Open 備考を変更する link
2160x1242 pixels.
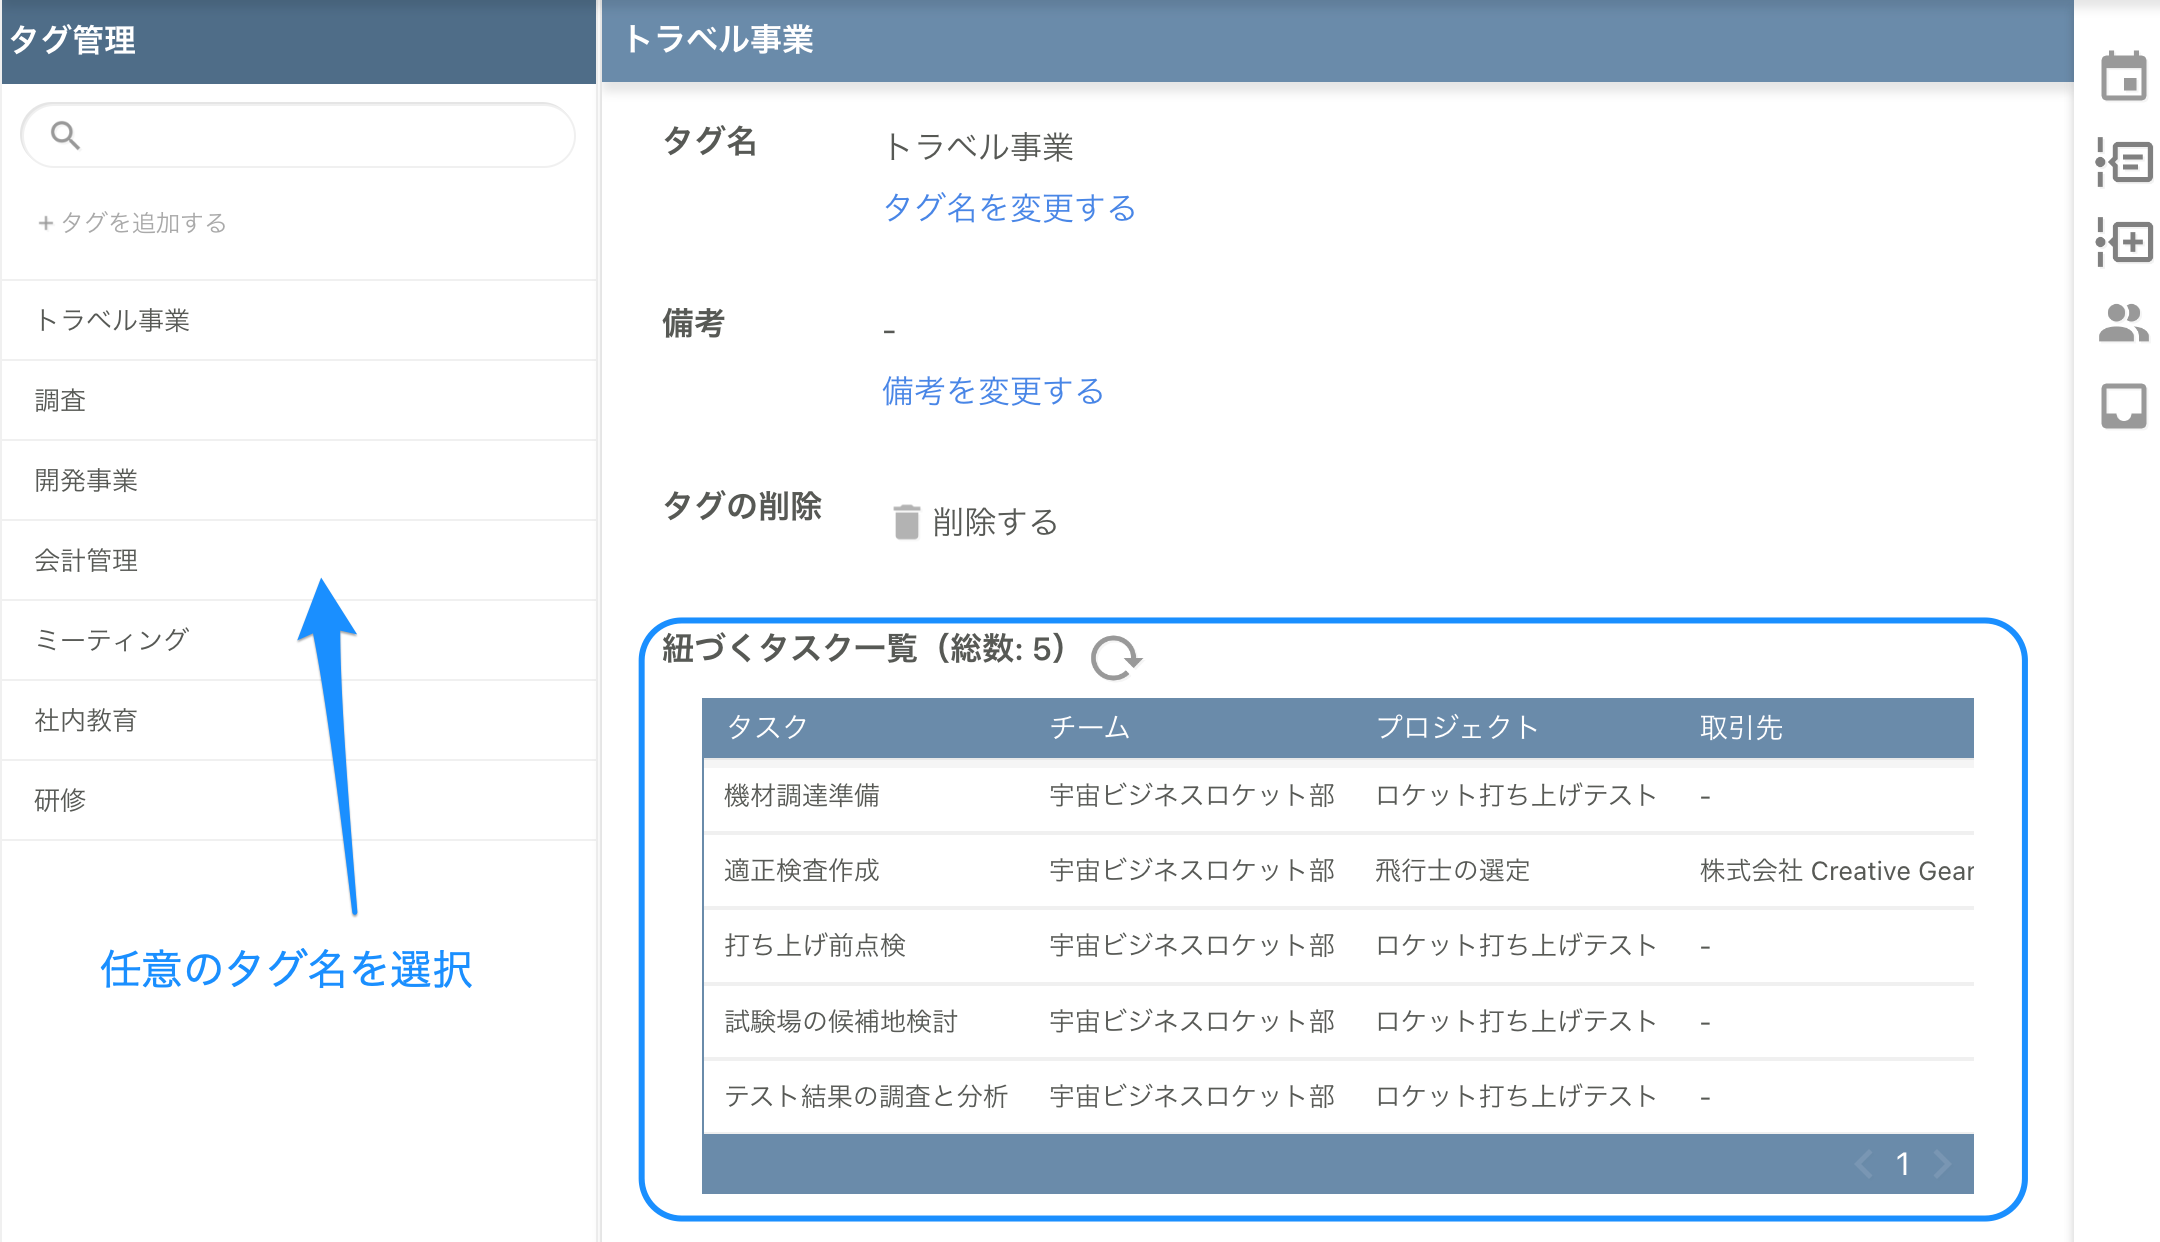[994, 392]
